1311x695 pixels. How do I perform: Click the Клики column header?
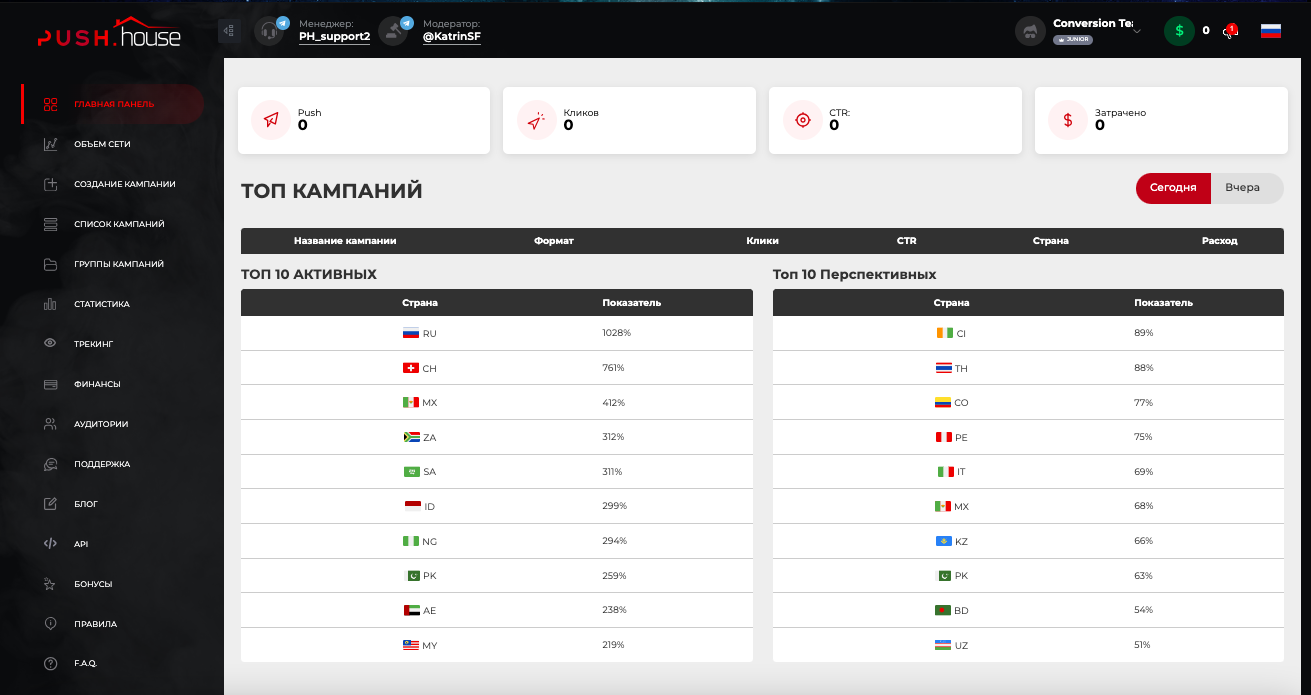(762, 241)
